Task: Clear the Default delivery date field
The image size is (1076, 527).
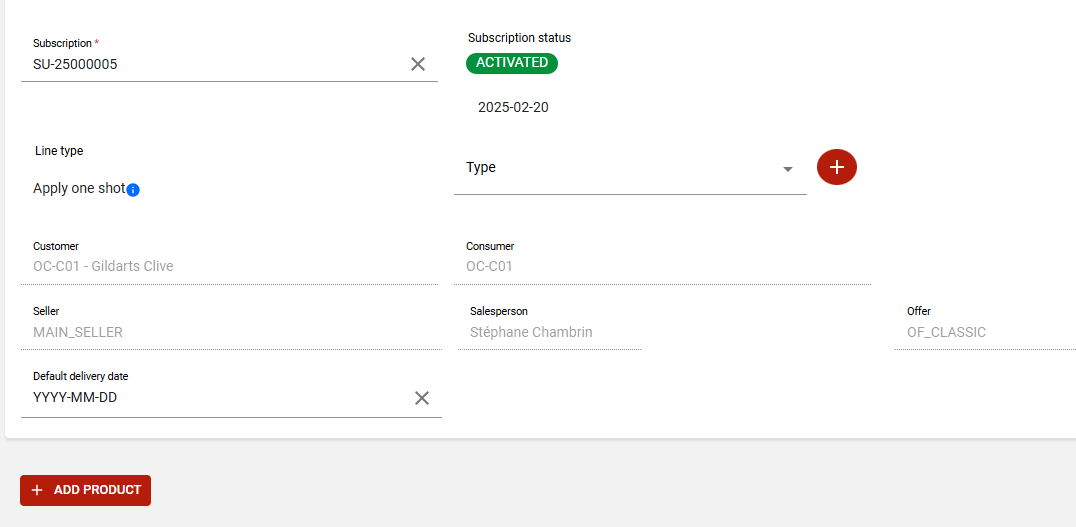Action: [x=422, y=398]
